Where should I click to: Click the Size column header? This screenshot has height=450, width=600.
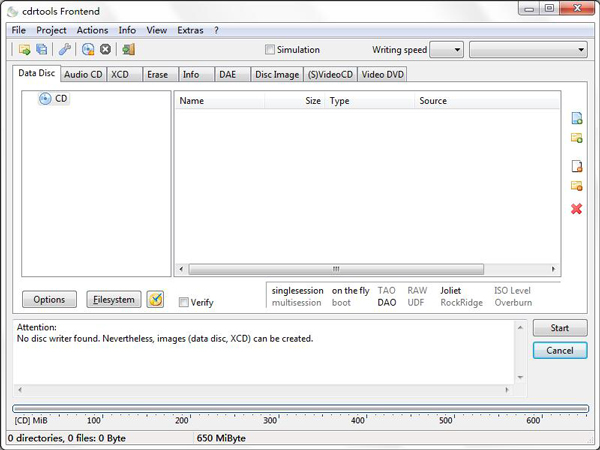pyautogui.click(x=294, y=101)
